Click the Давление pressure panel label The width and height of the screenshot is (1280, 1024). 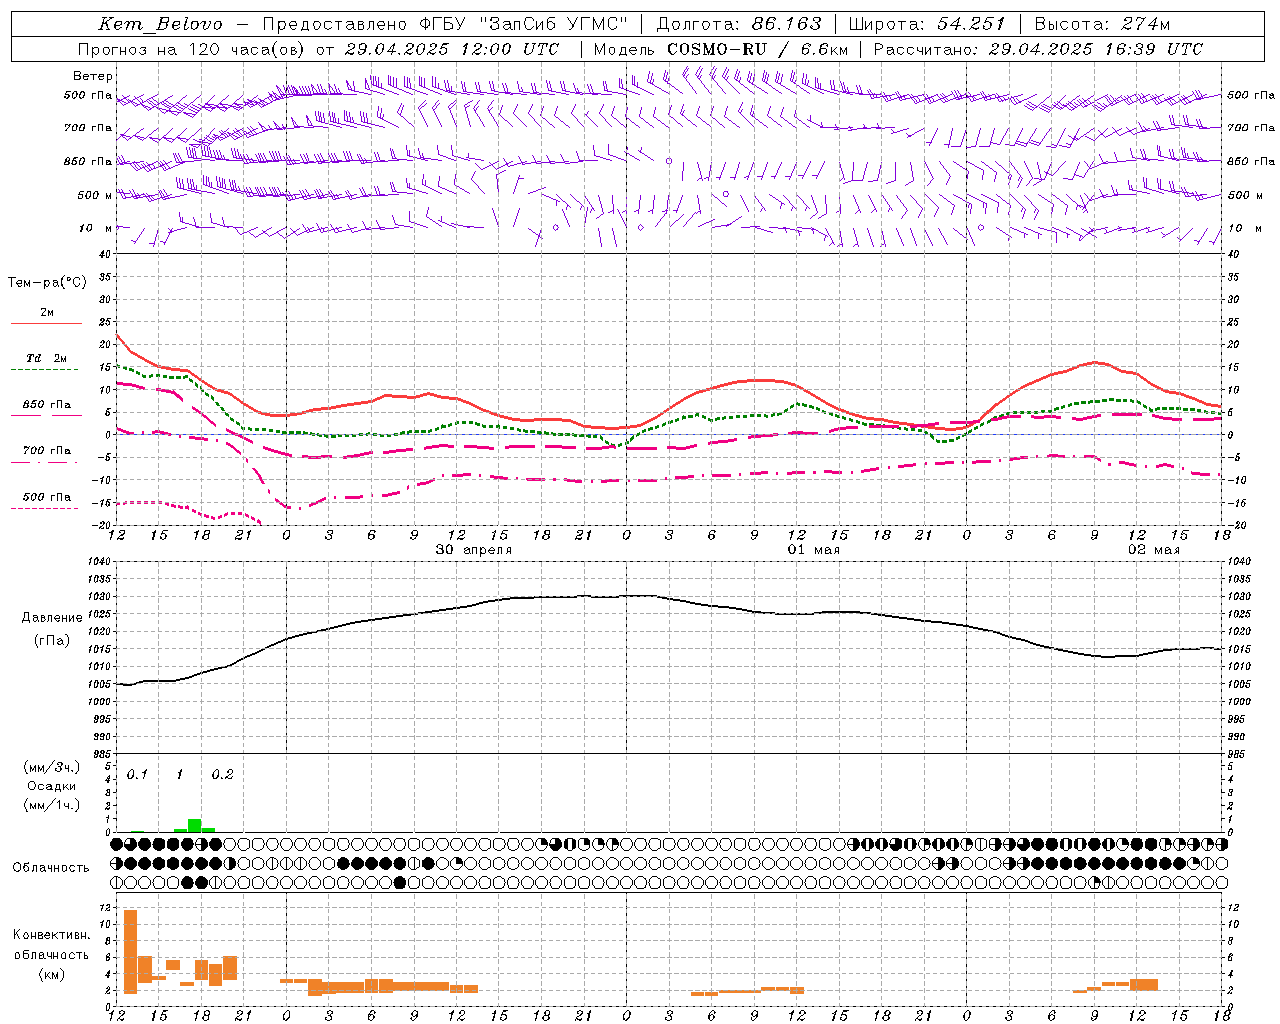[52, 618]
